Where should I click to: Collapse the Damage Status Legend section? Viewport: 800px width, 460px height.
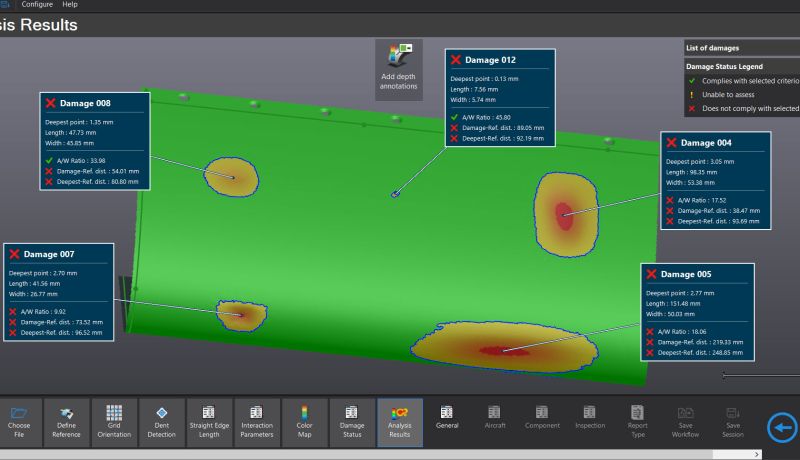click(x=740, y=66)
